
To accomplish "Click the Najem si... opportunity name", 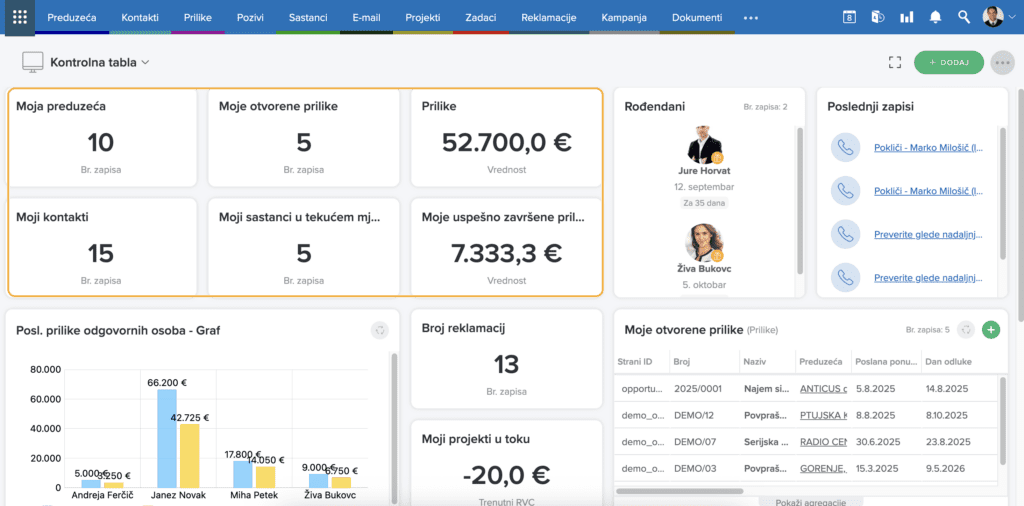I will [767, 389].
